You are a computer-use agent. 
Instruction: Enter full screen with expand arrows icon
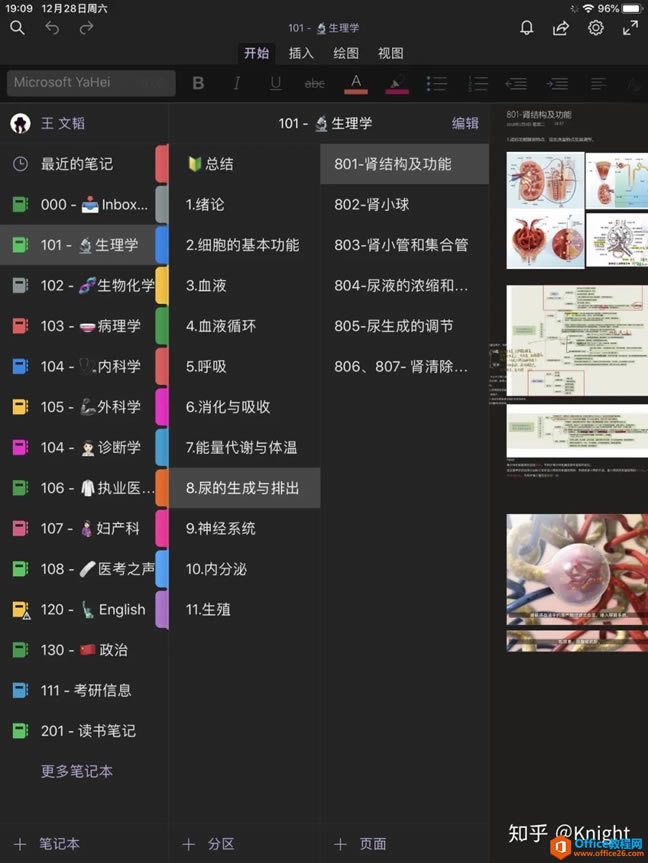[x=630, y=28]
